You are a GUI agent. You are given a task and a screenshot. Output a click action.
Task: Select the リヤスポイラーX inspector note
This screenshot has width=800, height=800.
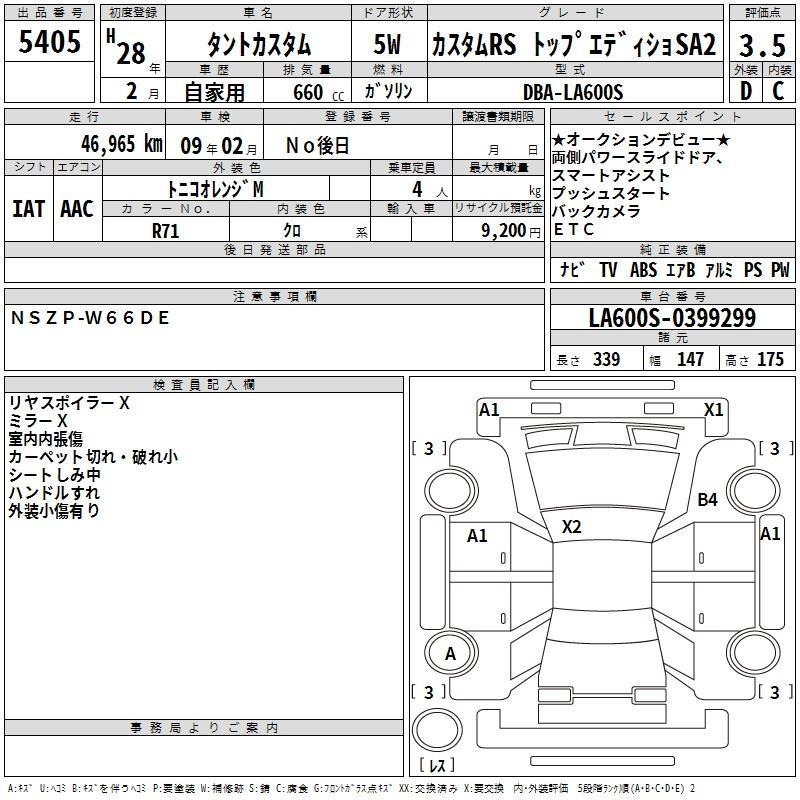[x=69, y=403]
